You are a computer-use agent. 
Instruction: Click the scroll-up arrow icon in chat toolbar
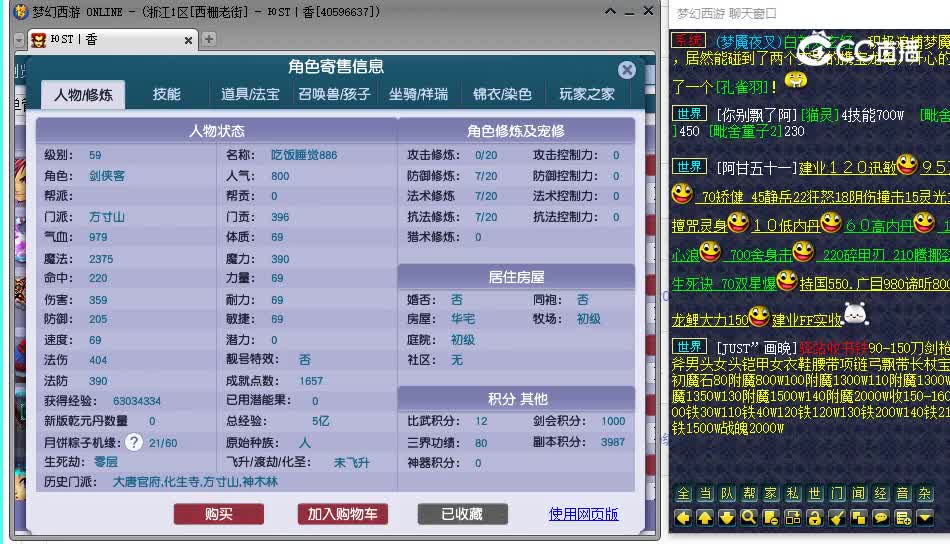click(x=705, y=518)
